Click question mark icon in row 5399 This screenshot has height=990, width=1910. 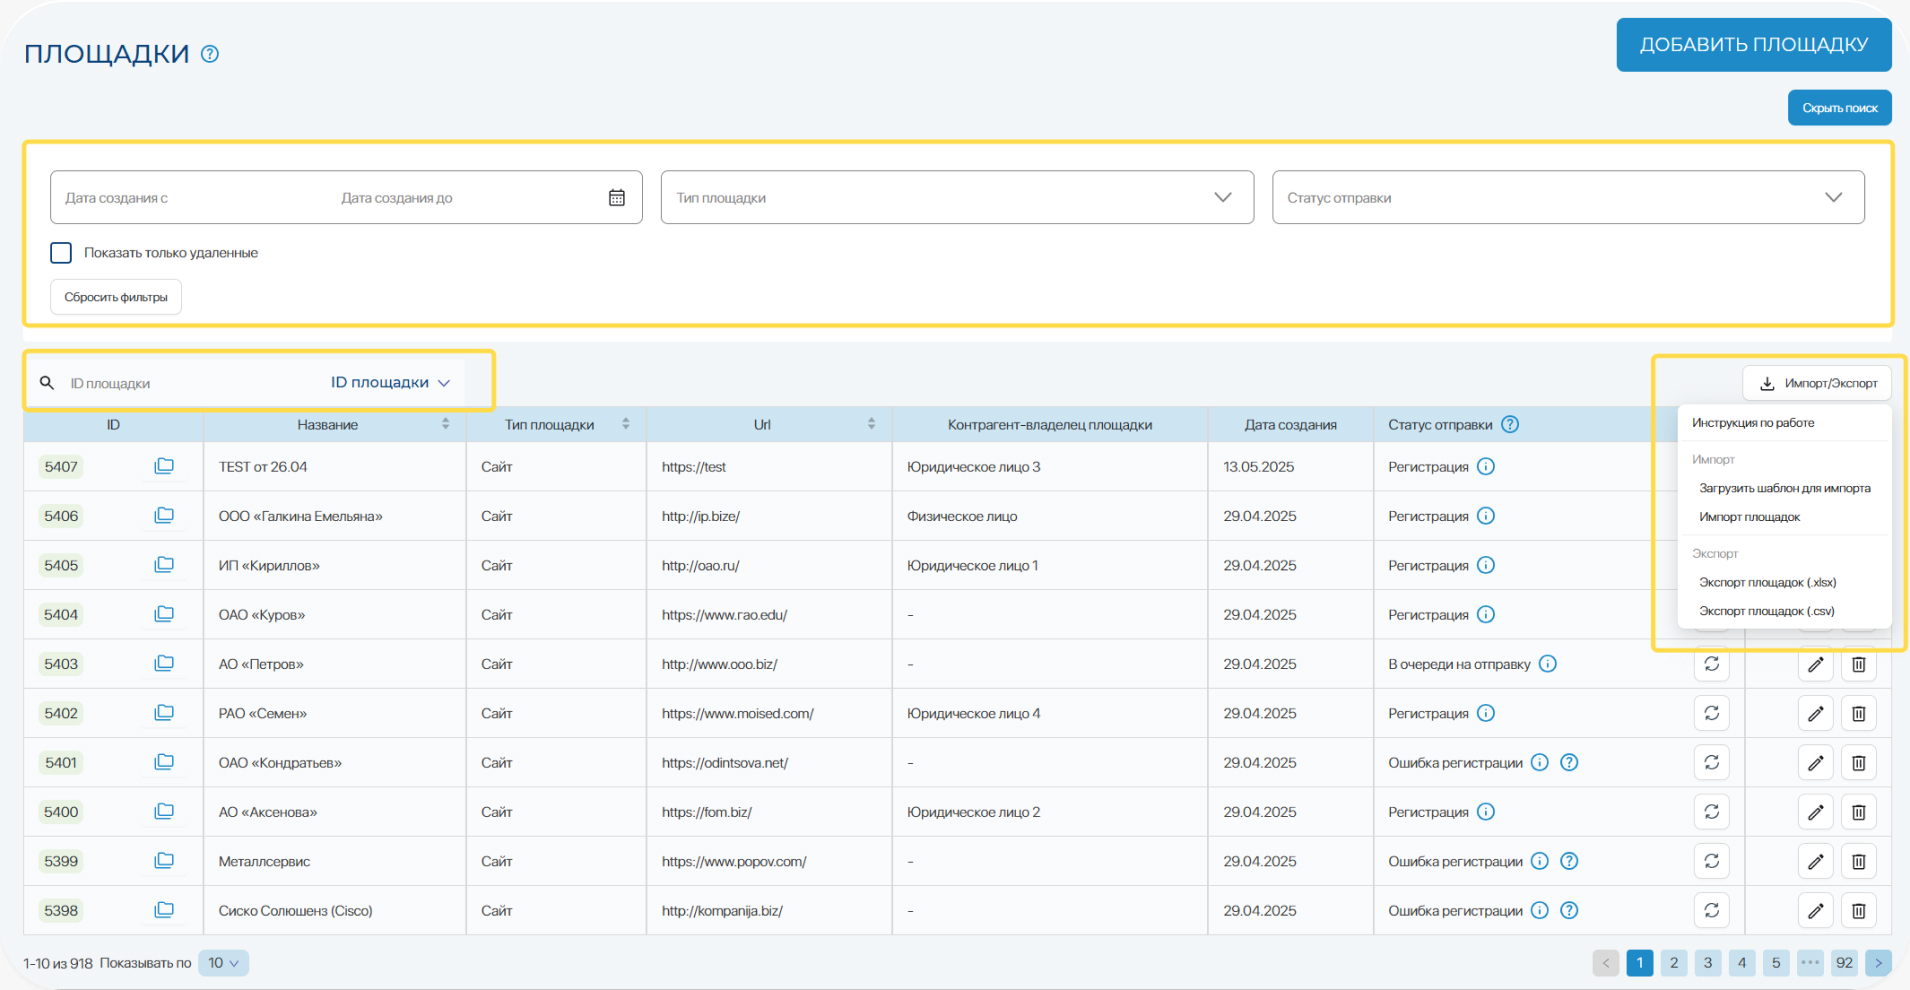pyautogui.click(x=1569, y=861)
